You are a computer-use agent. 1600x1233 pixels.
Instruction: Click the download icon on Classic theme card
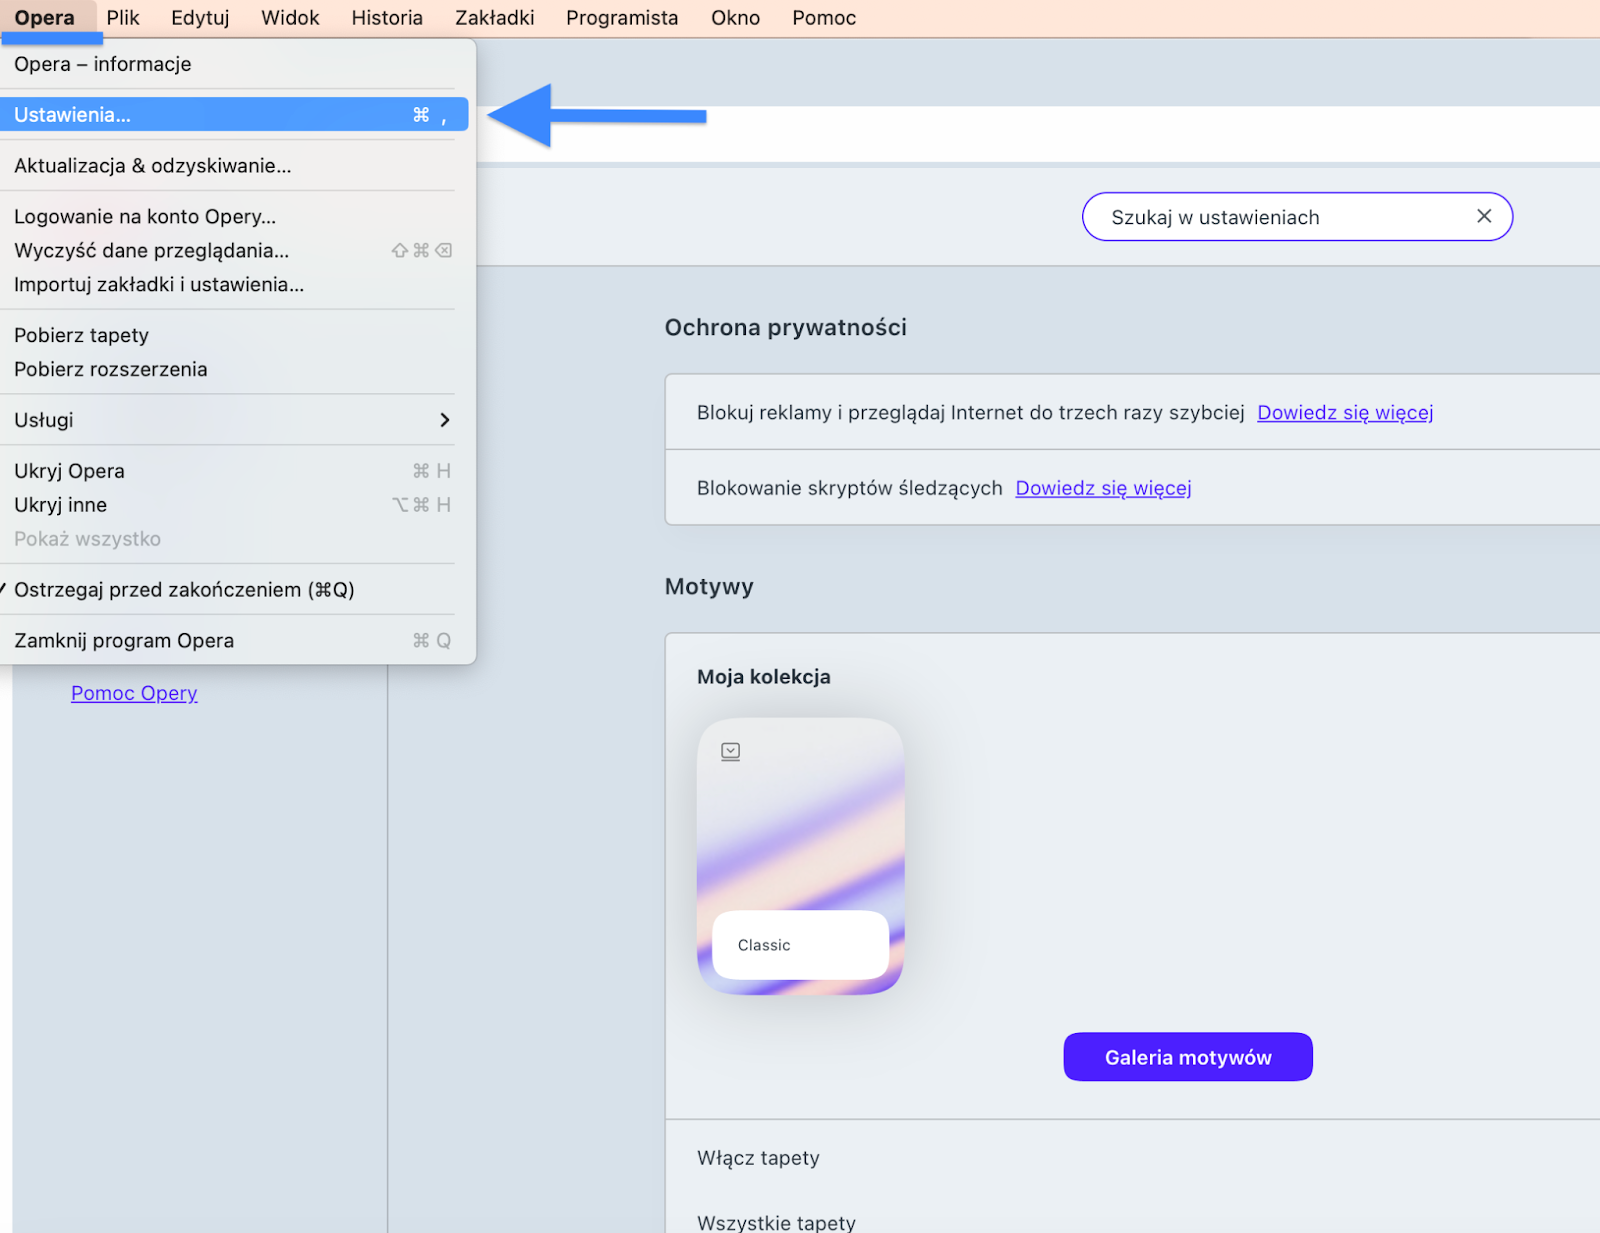[x=731, y=751]
